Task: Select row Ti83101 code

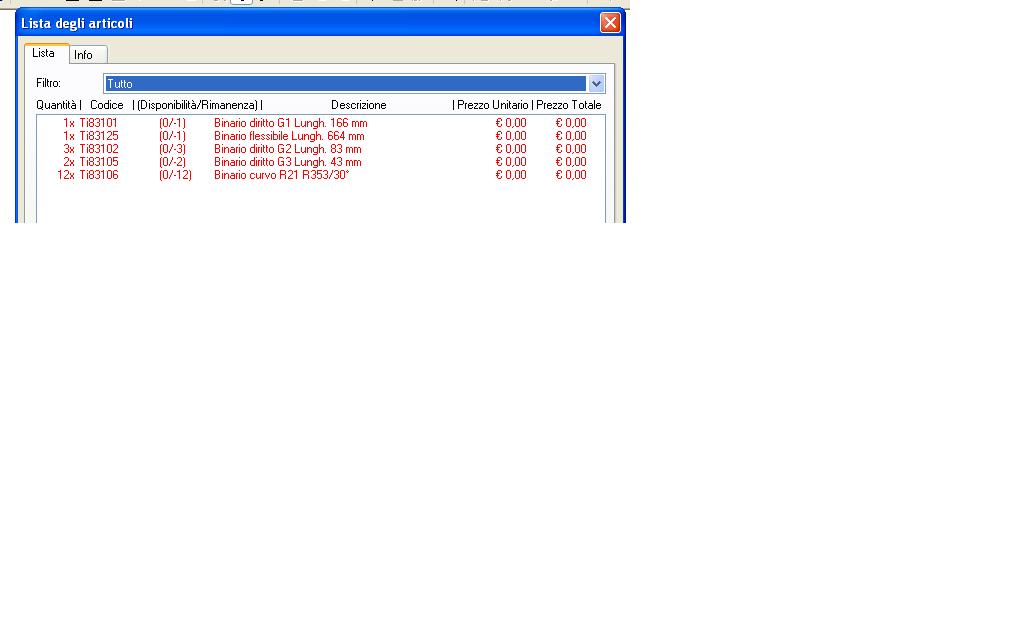Action: point(99,123)
